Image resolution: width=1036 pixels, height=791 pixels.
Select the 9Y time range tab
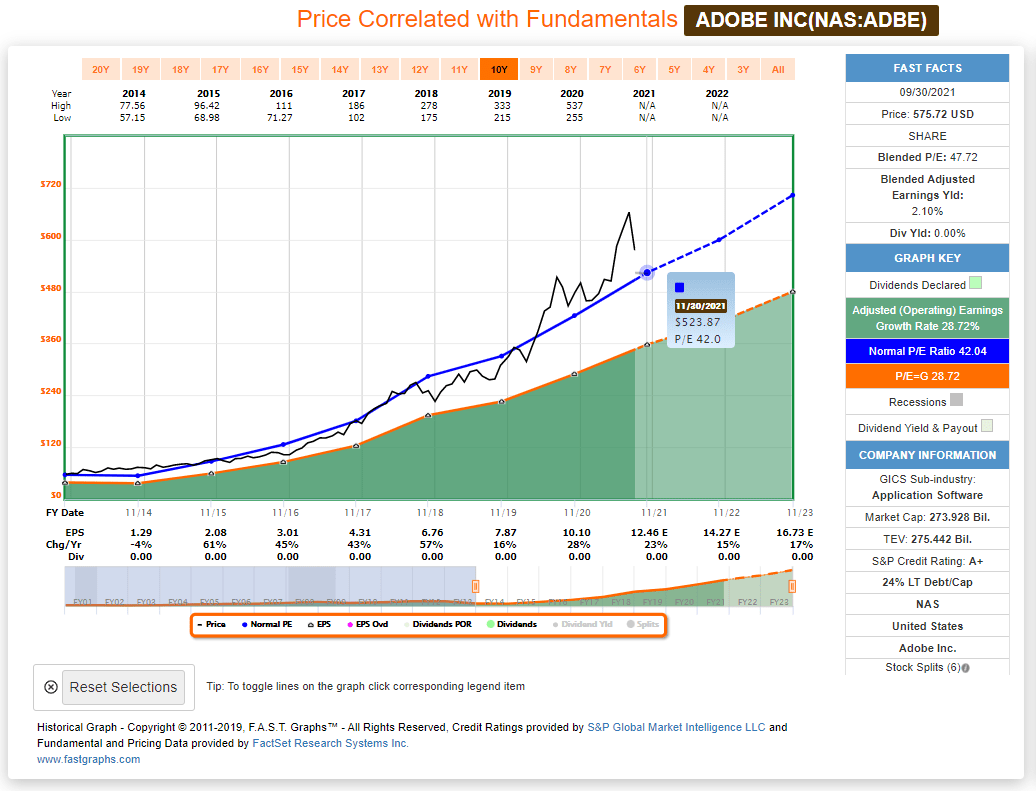536,69
